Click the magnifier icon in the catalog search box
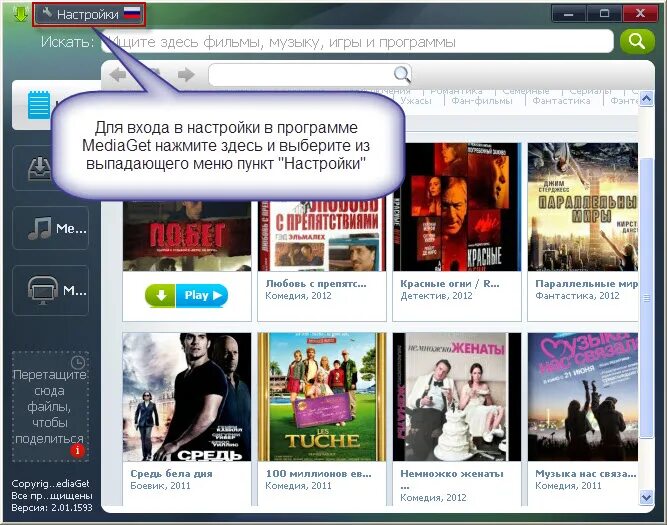 [x=402, y=74]
